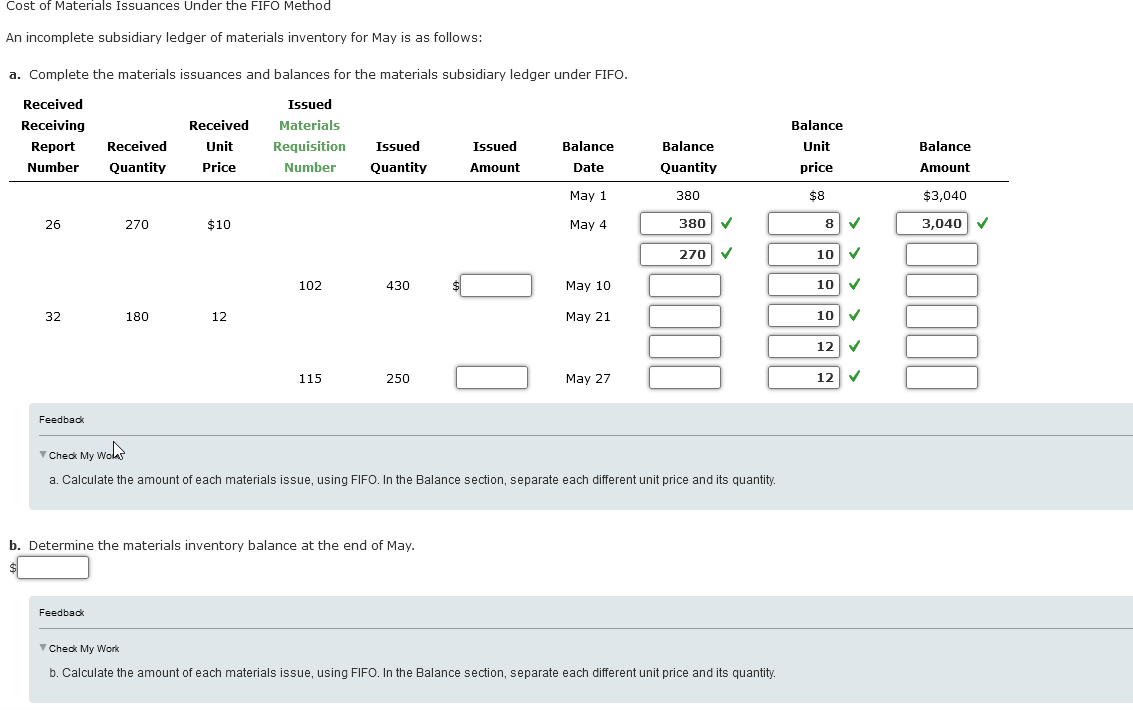The width and height of the screenshot is (1133, 710).
Task: Click green check mark beside unit price 8
Action: click(854, 223)
